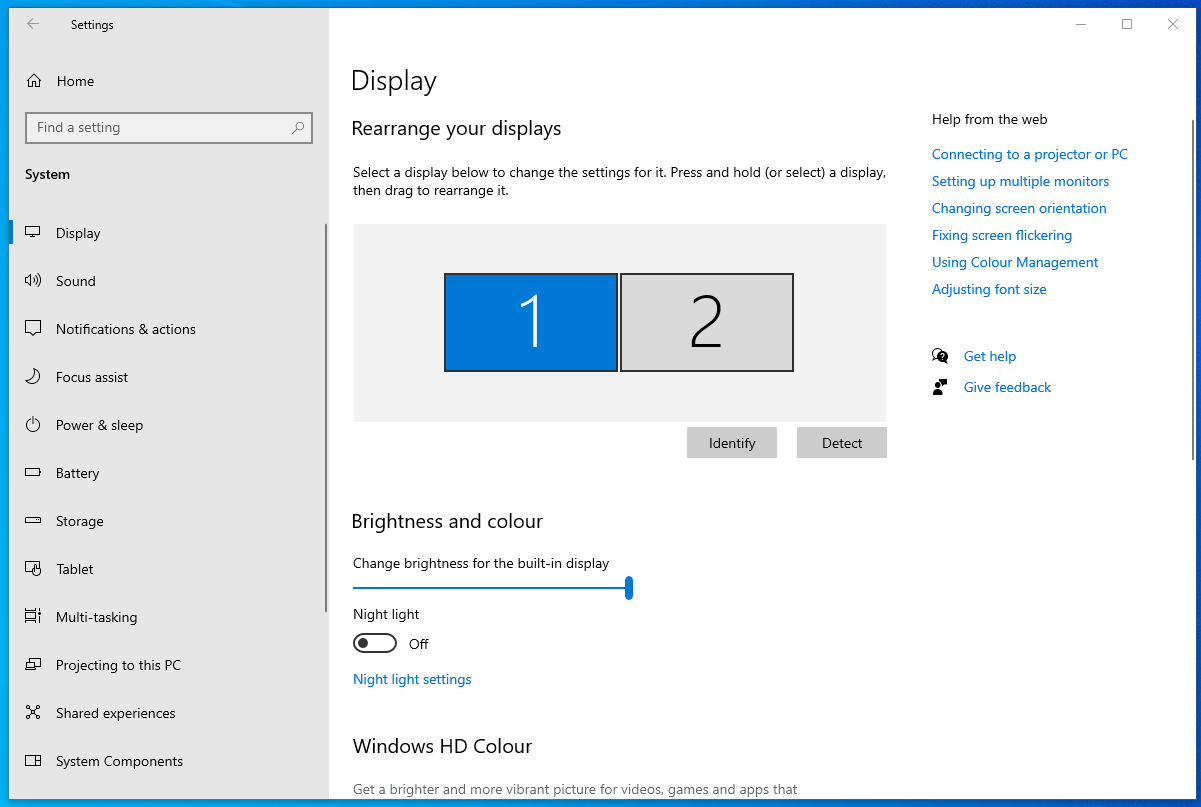Click the Get help chat icon
This screenshot has height=807, width=1201.
click(x=940, y=356)
